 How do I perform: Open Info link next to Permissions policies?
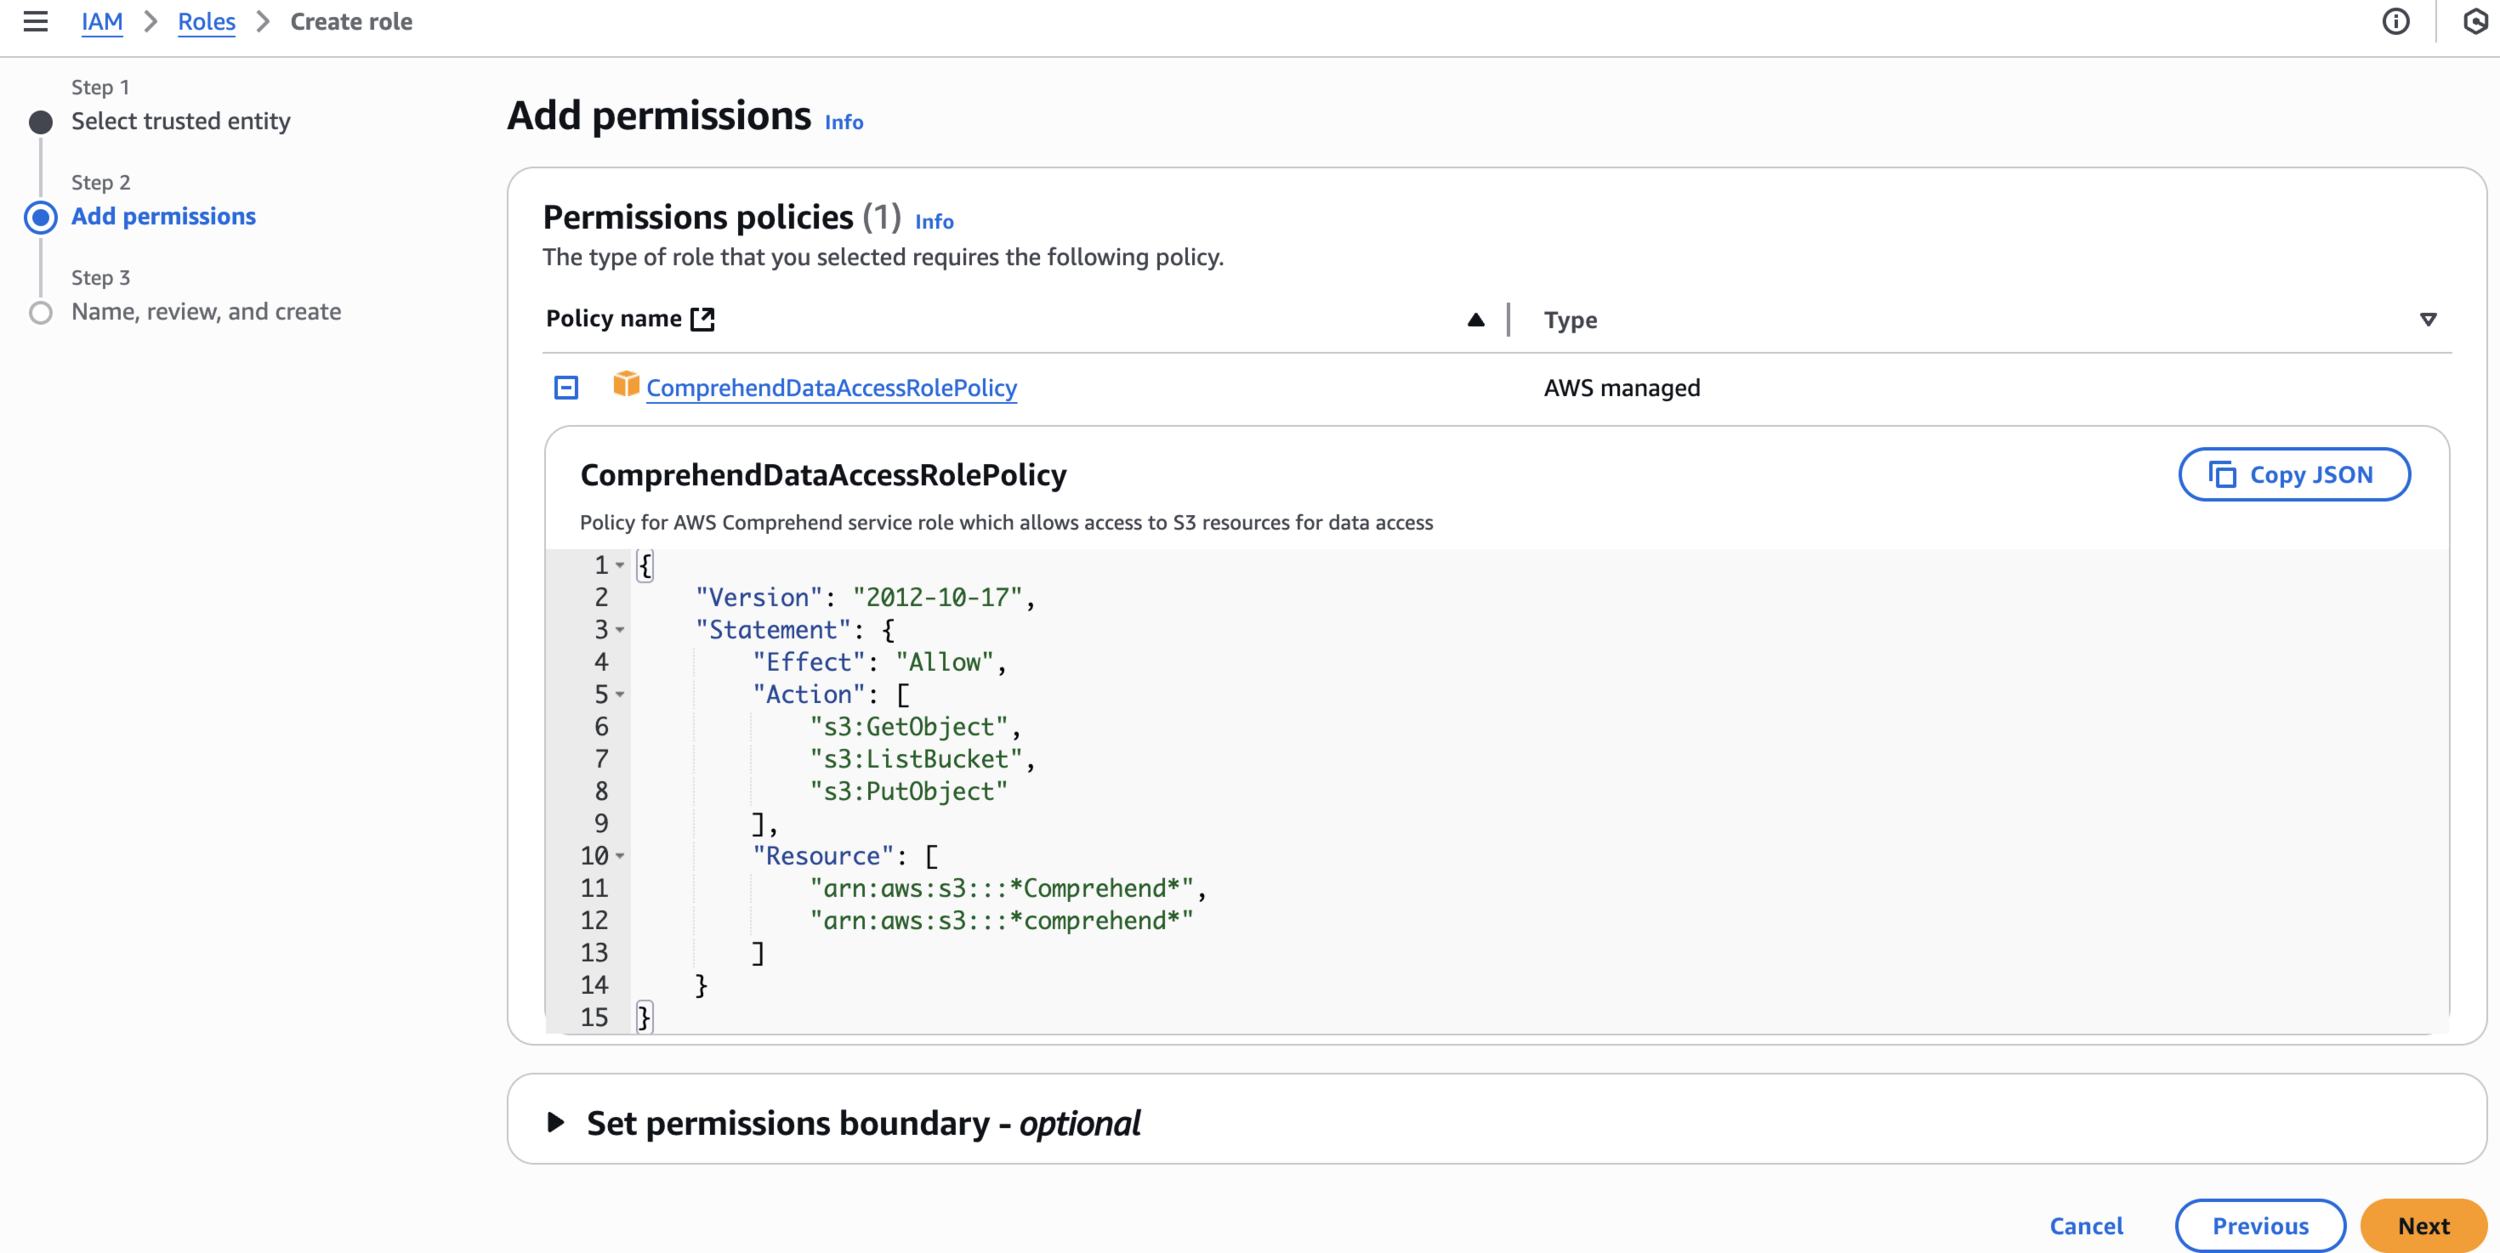tap(934, 222)
